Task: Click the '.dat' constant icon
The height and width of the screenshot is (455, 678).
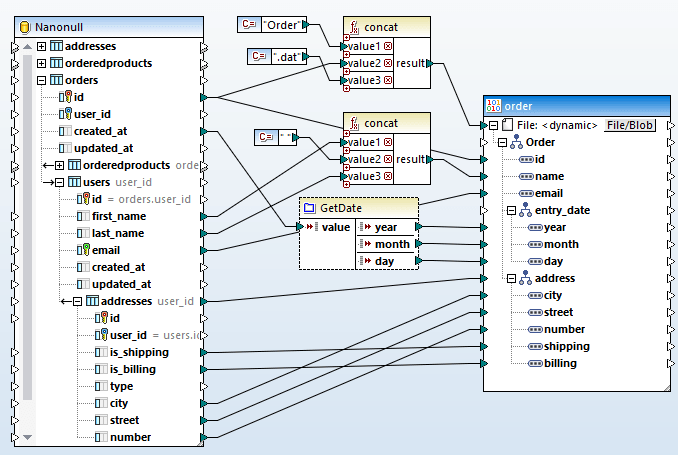Action: pyautogui.click(x=257, y=58)
